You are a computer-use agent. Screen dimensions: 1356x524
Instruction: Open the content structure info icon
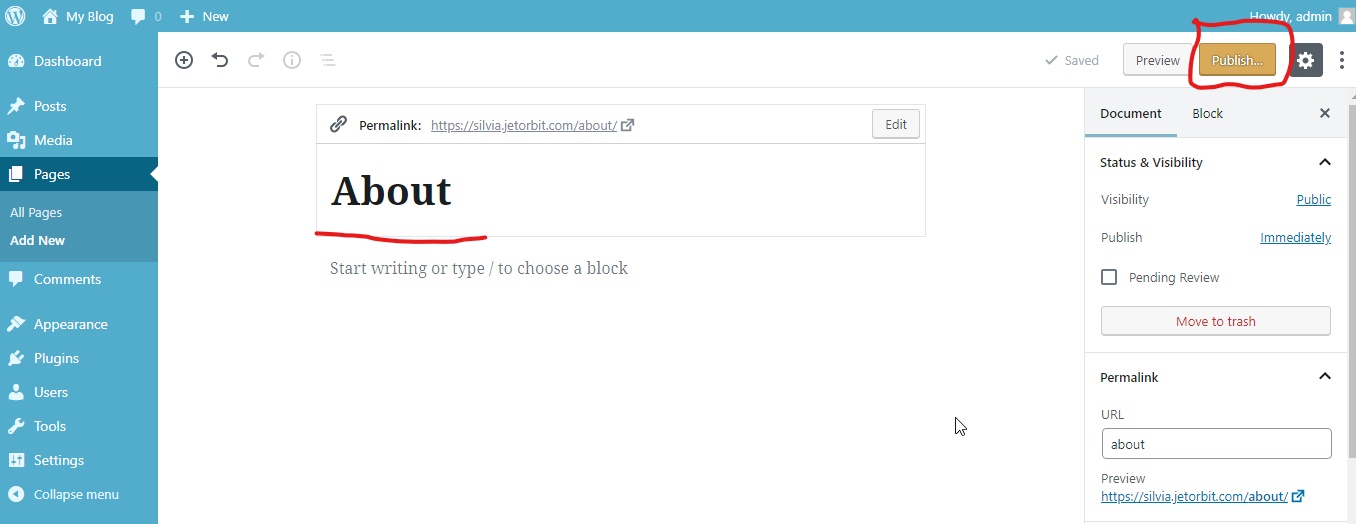(x=292, y=60)
